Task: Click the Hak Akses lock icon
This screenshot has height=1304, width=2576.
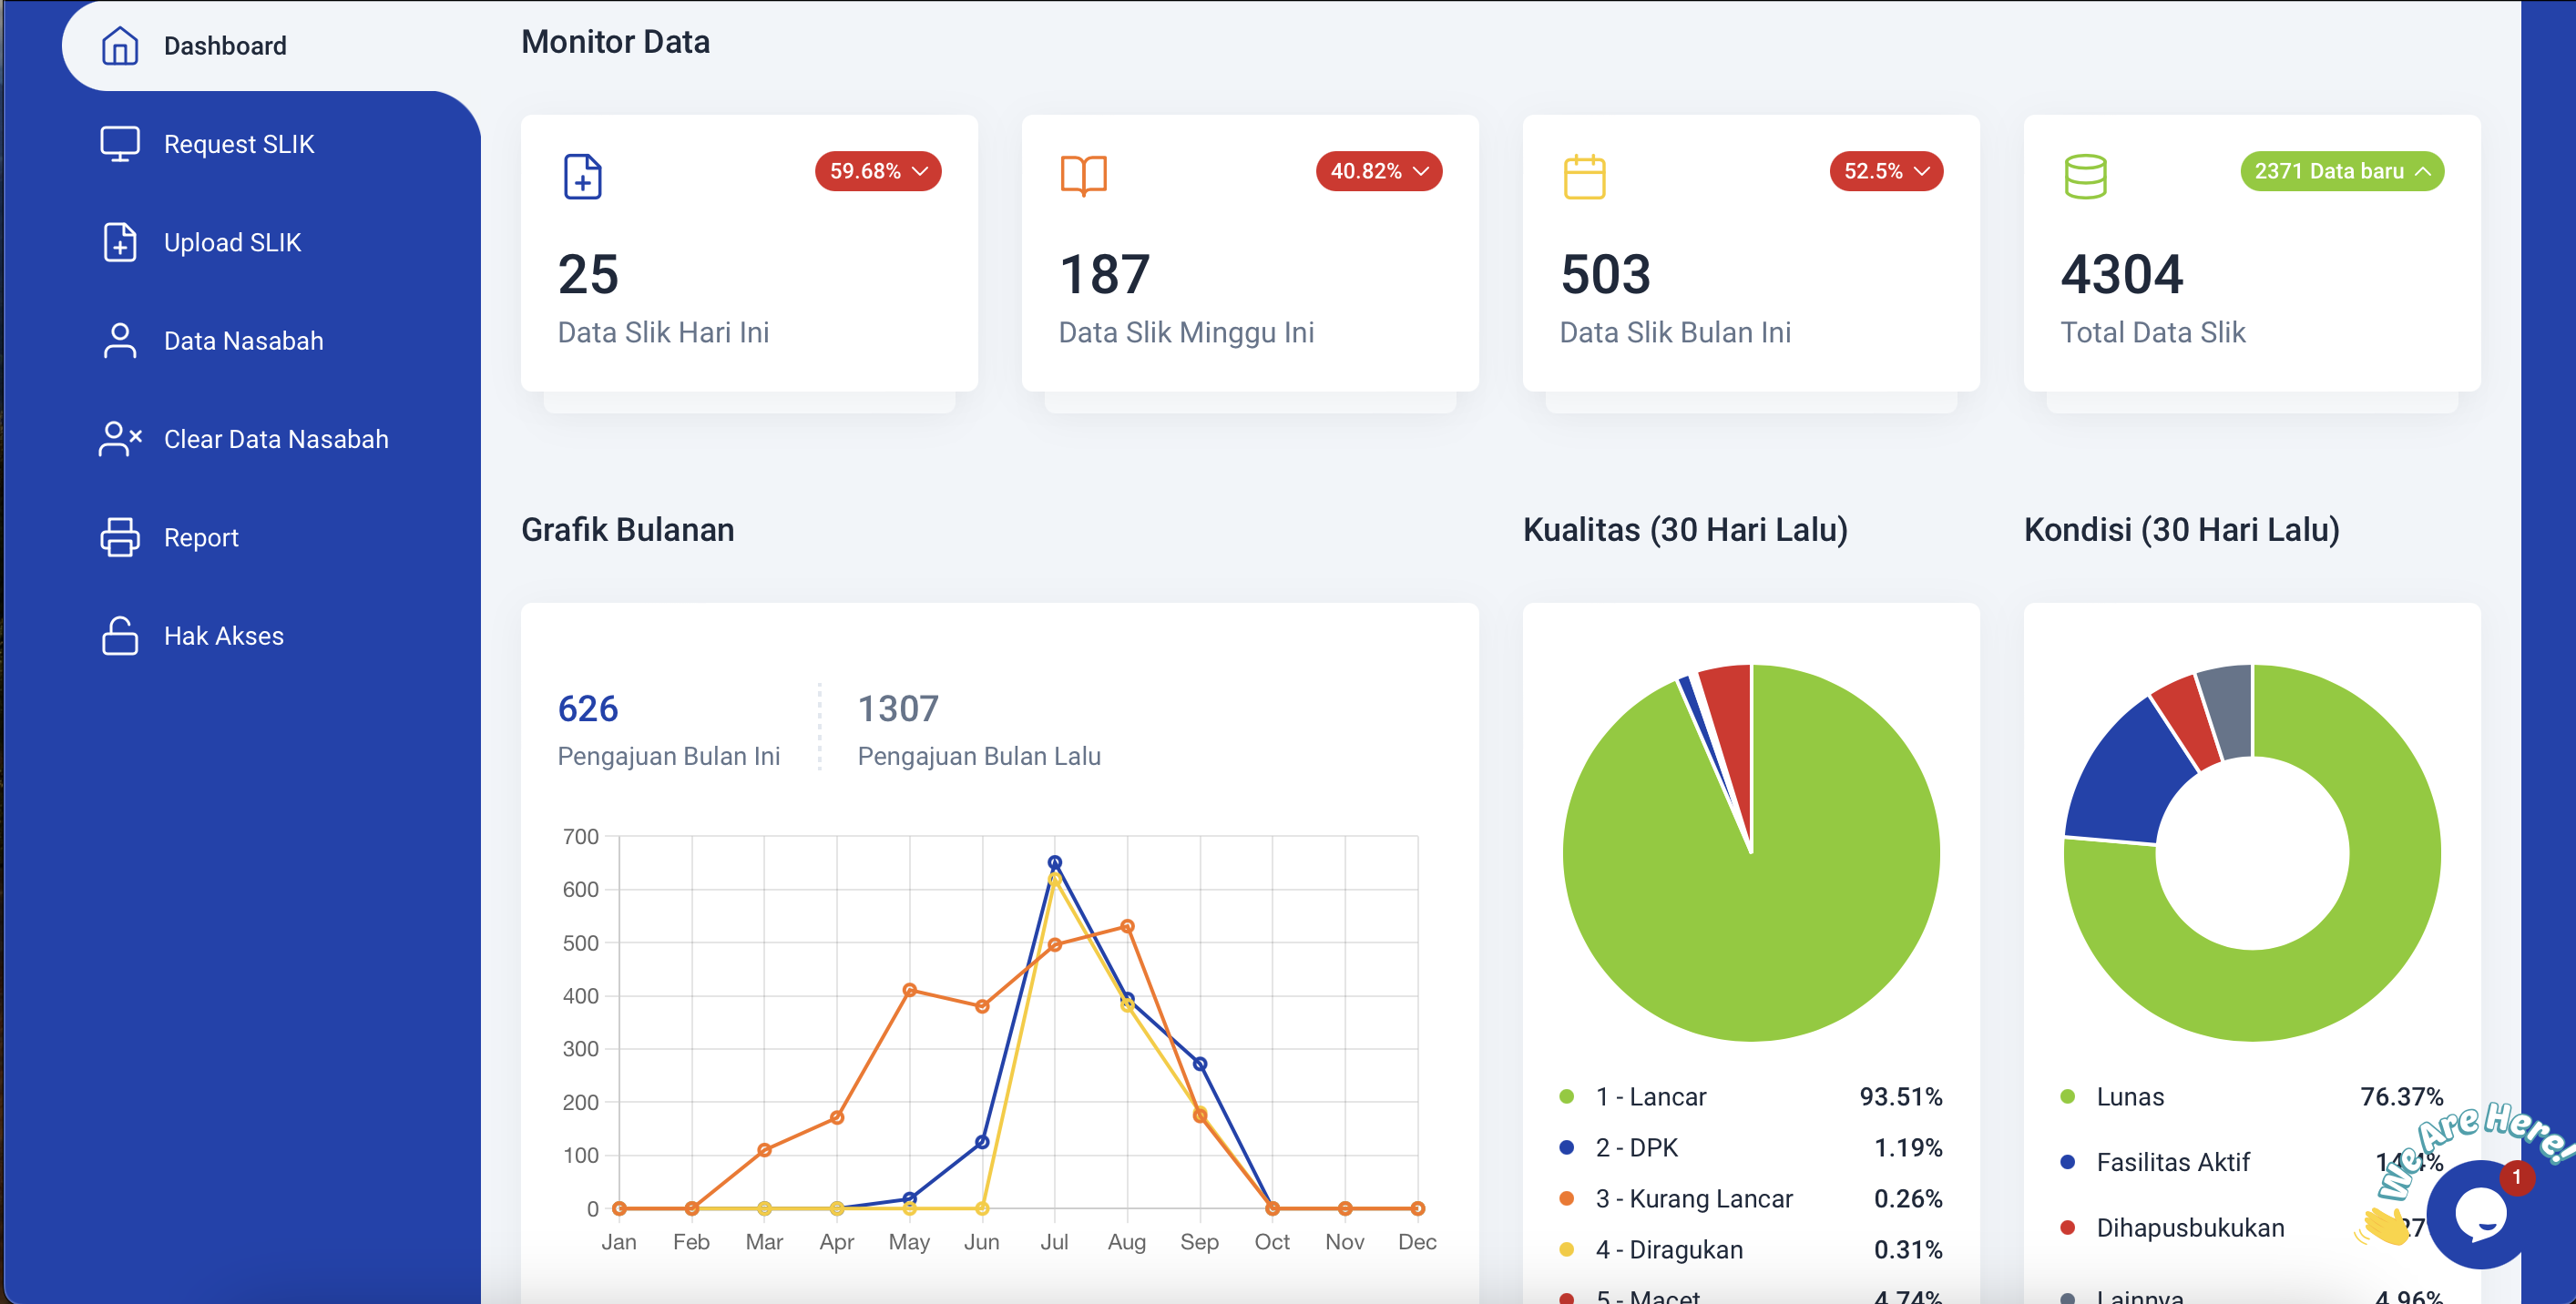Action: point(119,635)
